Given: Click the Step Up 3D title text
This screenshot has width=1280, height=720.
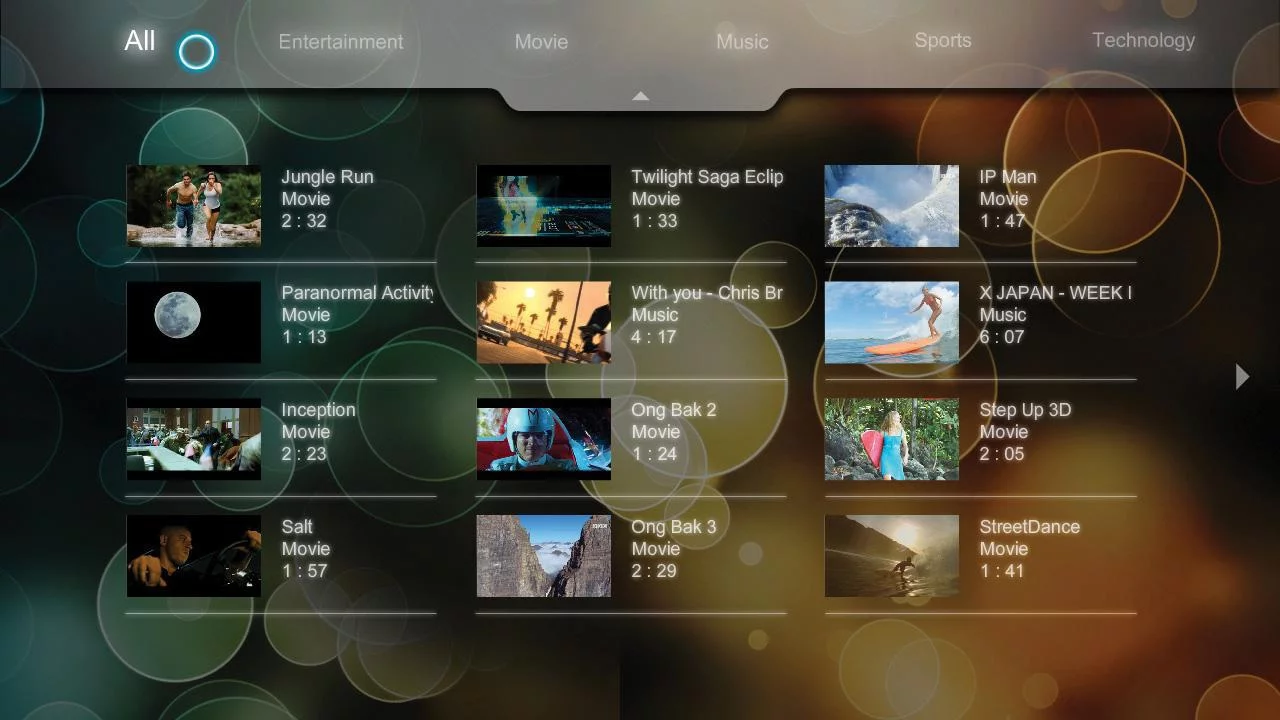Looking at the screenshot, I should [x=1026, y=410].
